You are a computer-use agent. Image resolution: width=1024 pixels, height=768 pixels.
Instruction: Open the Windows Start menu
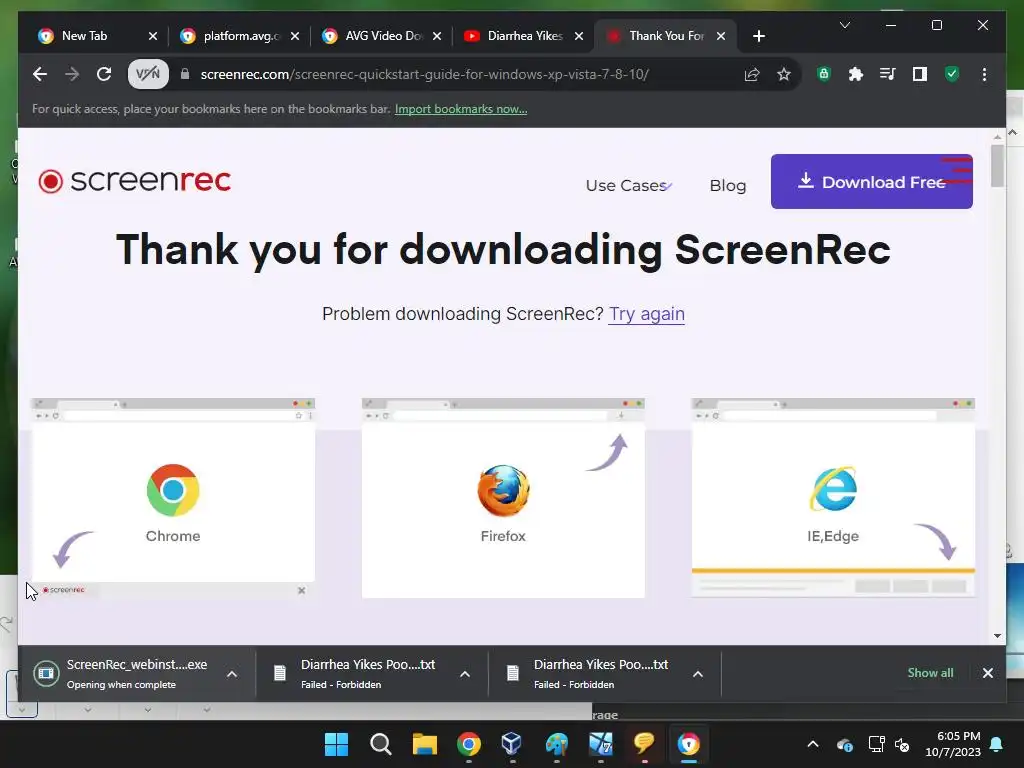(336, 744)
